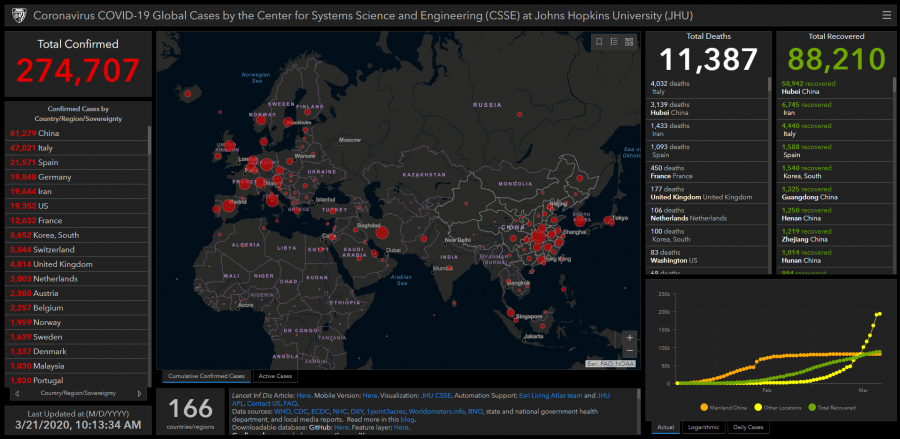Show the map legend list icon
Screen dimensions: 900x439
pos(613,42)
